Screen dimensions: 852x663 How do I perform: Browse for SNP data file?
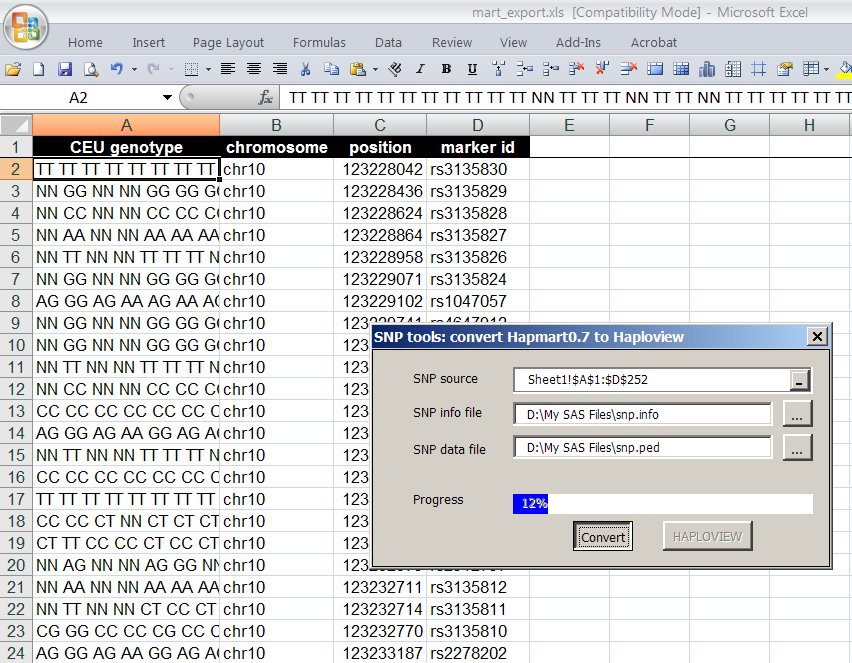pos(797,447)
